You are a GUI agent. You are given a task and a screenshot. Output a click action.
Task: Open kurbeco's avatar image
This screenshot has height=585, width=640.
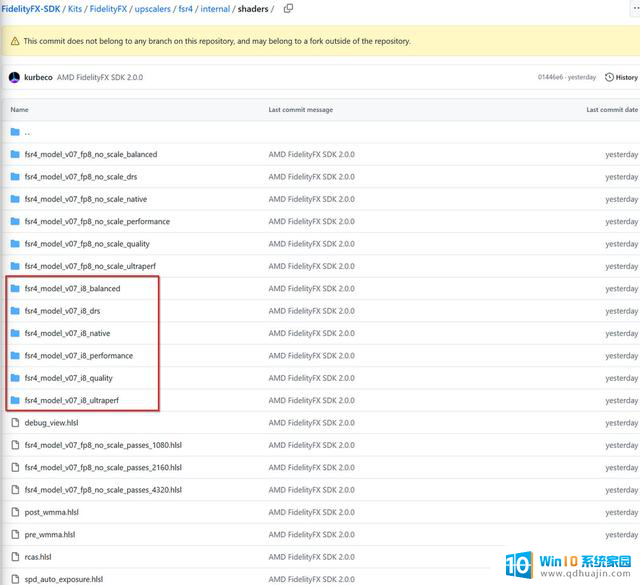[x=14, y=77]
